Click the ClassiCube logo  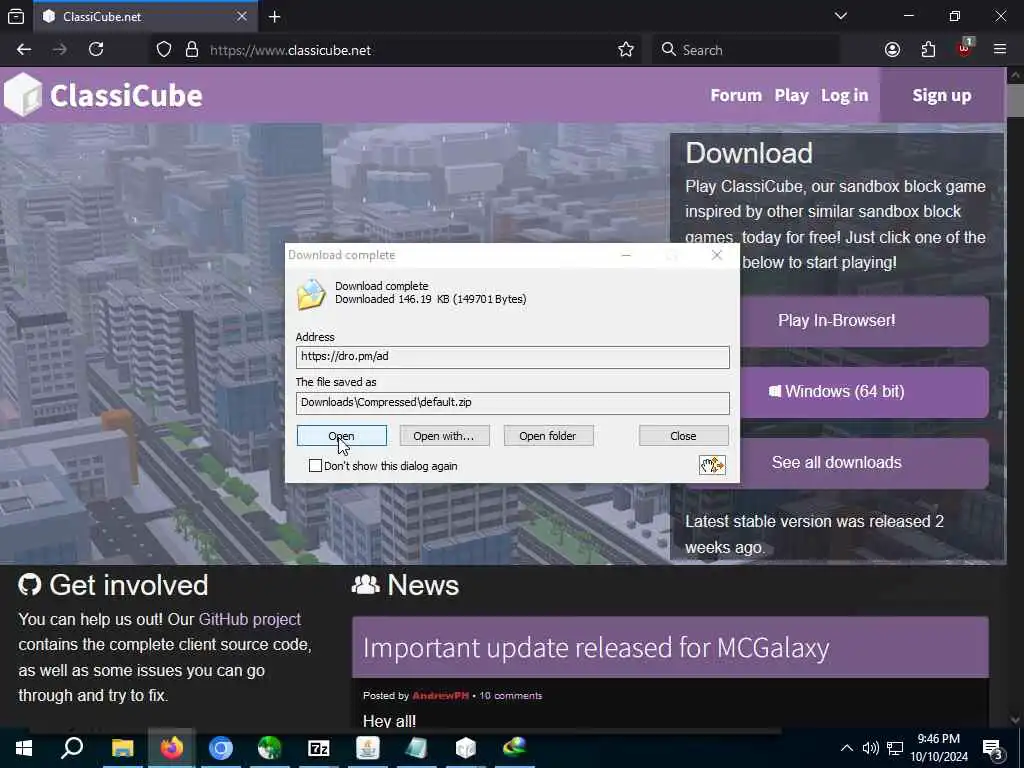tap(103, 95)
